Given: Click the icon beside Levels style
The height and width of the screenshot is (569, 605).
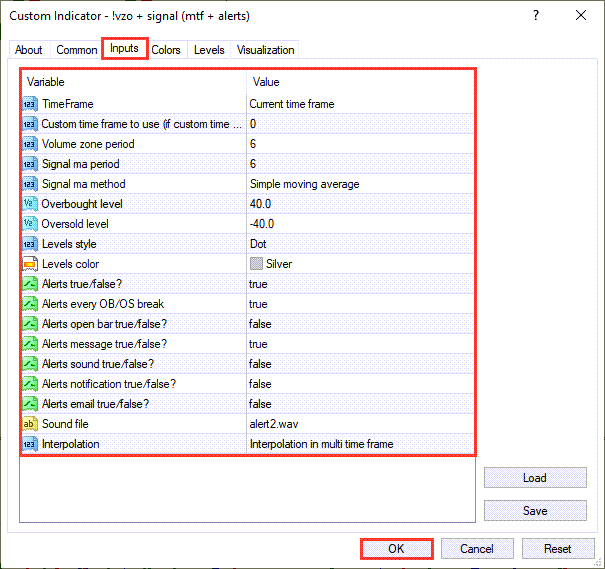Looking at the screenshot, I should coord(30,244).
